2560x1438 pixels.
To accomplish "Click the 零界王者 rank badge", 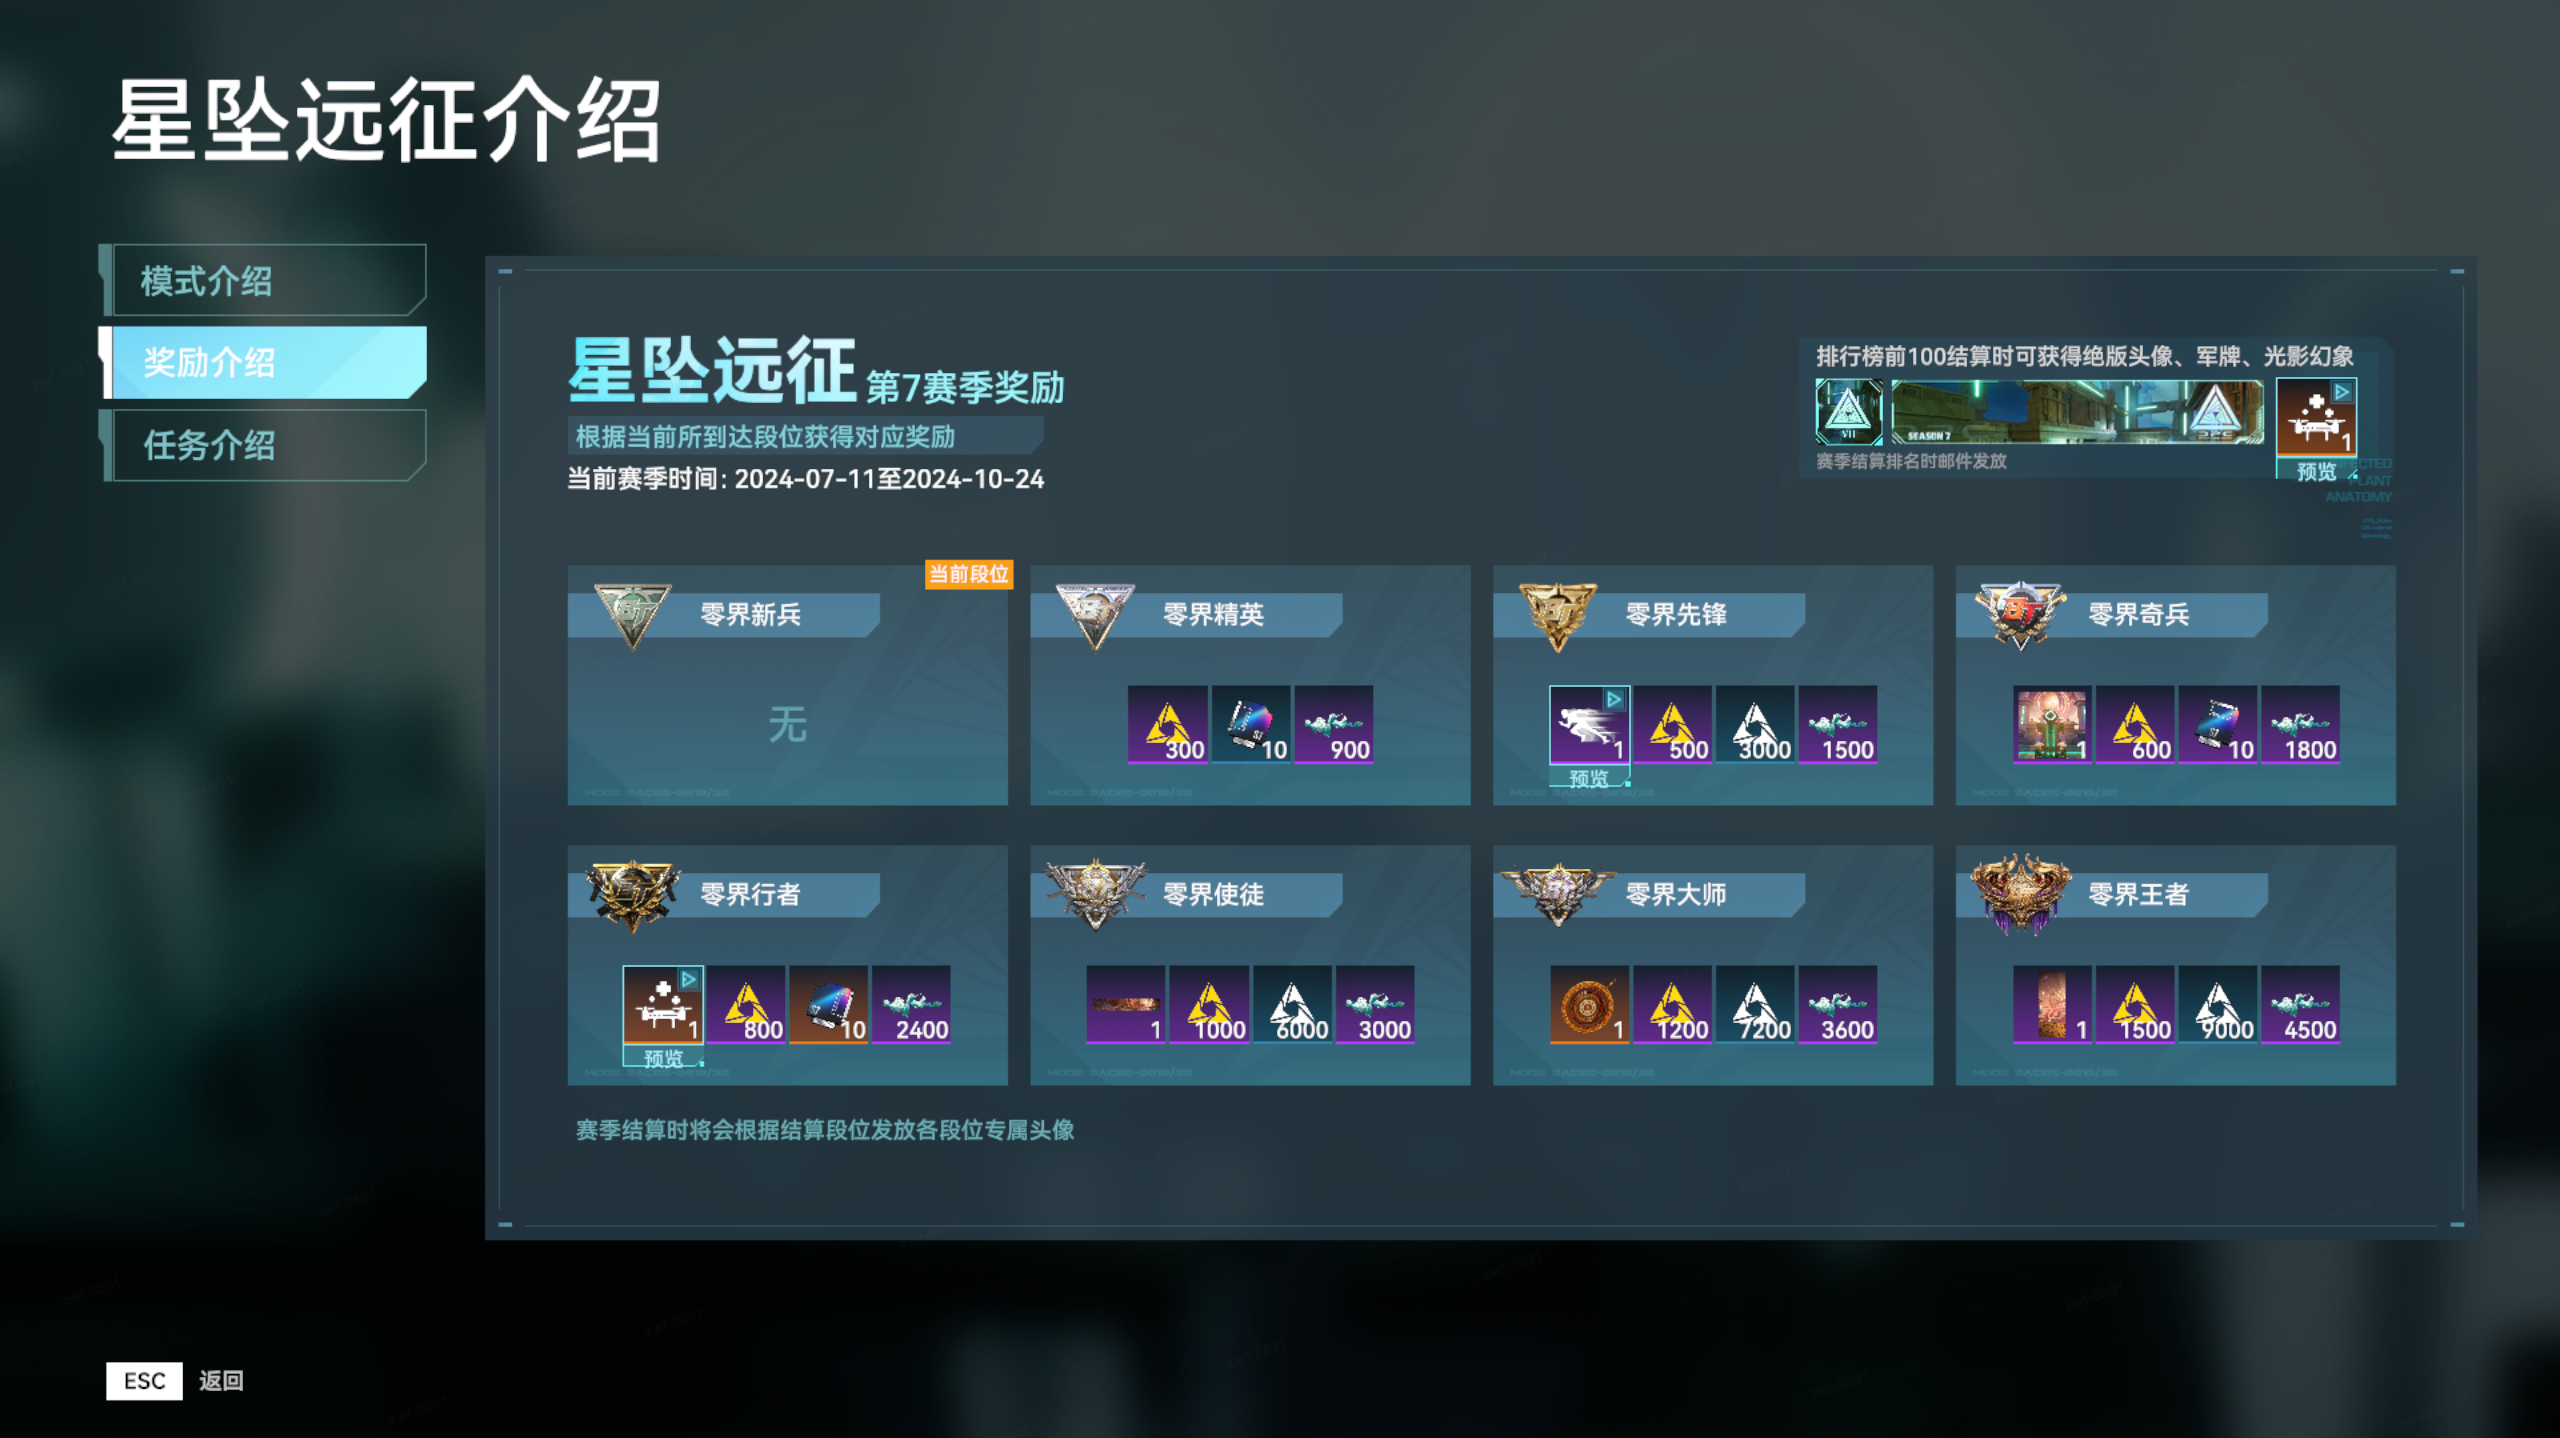I will click(x=2020, y=892).
